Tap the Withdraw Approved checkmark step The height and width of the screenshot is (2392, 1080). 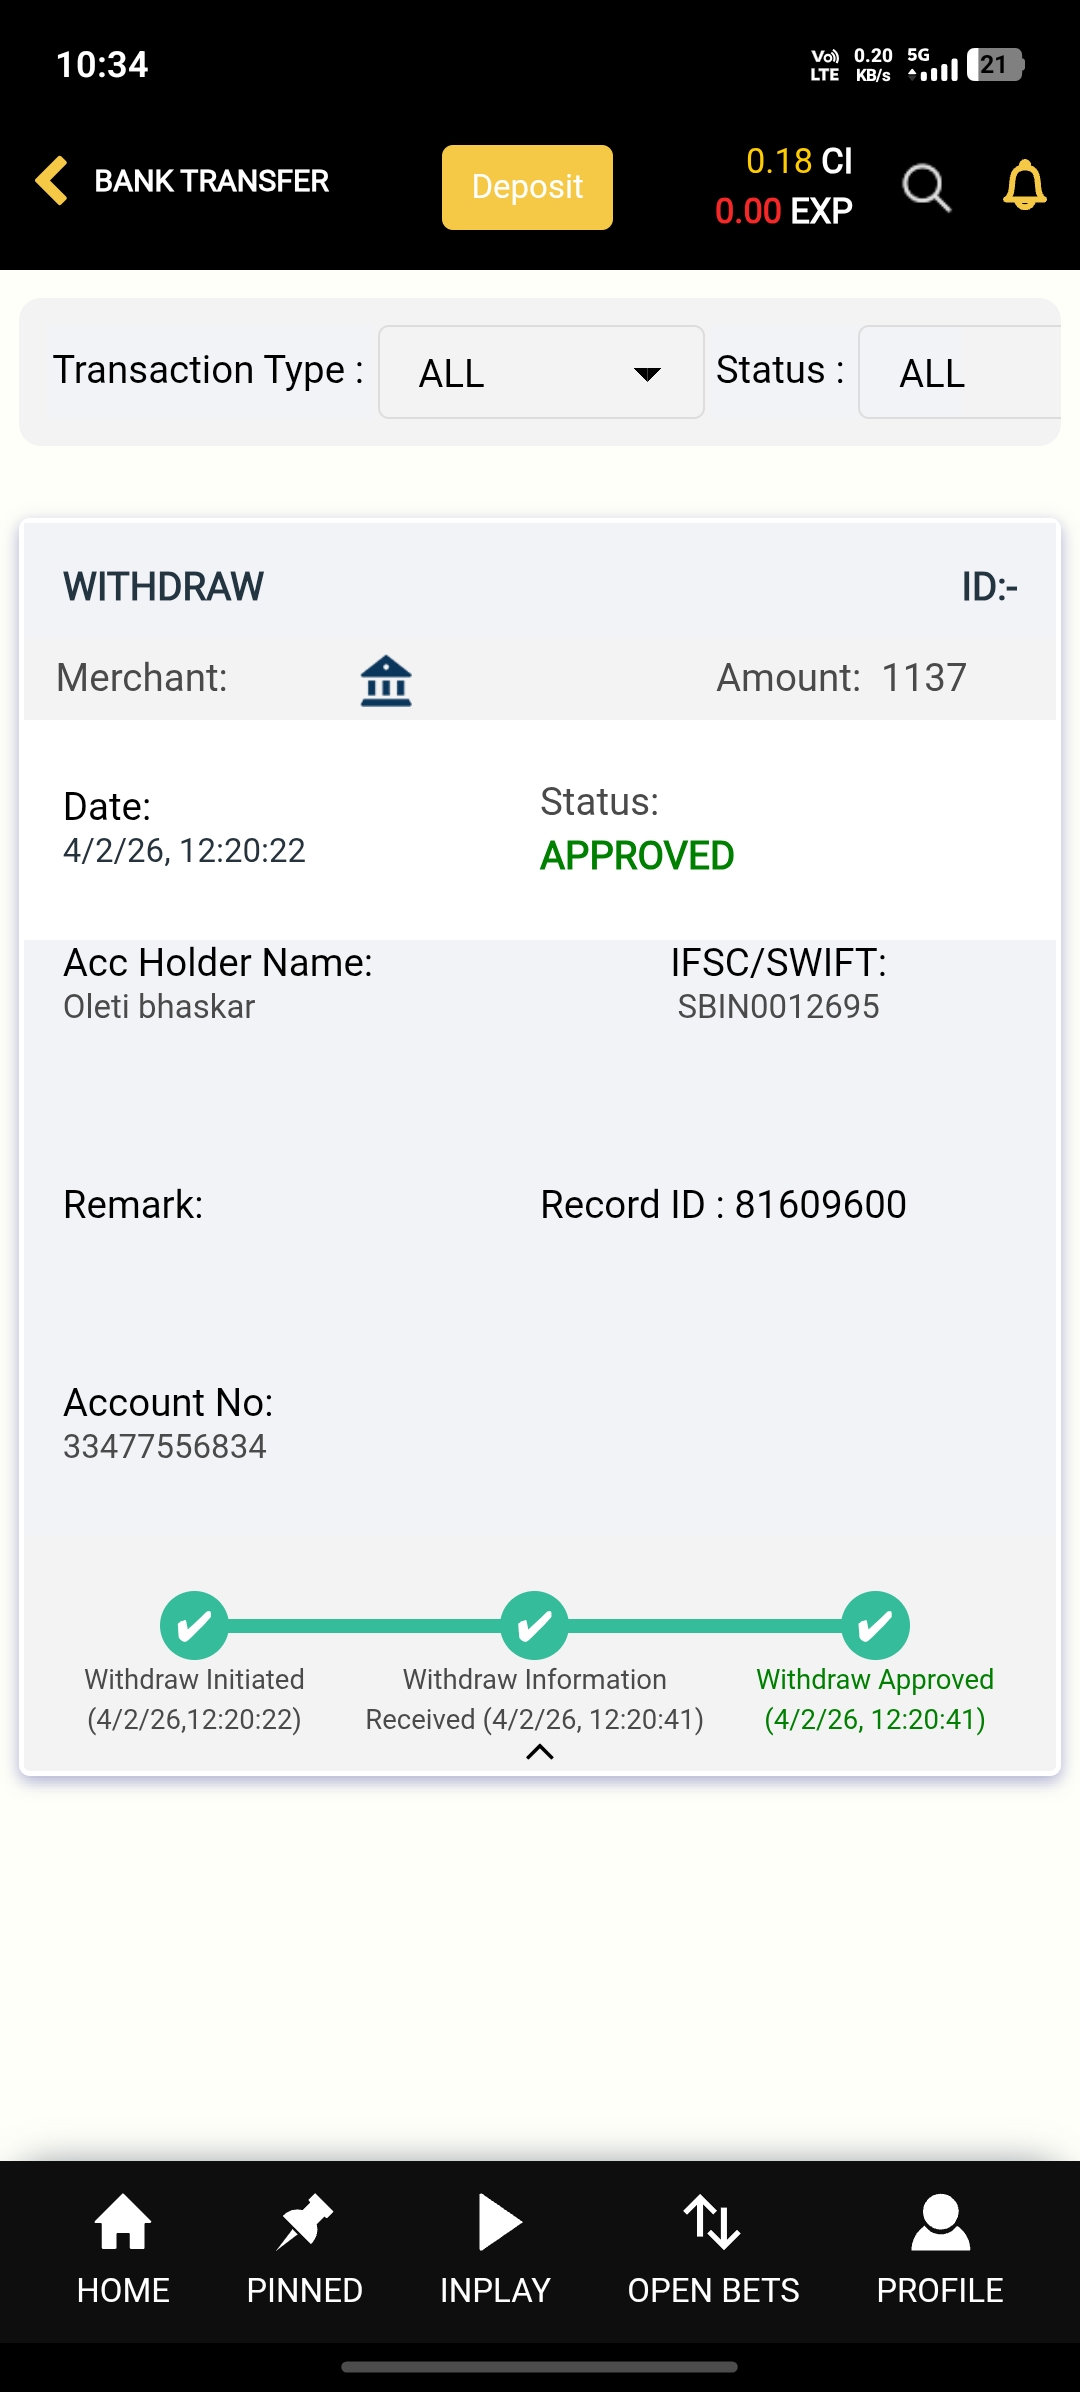[x=875, y=1625]
